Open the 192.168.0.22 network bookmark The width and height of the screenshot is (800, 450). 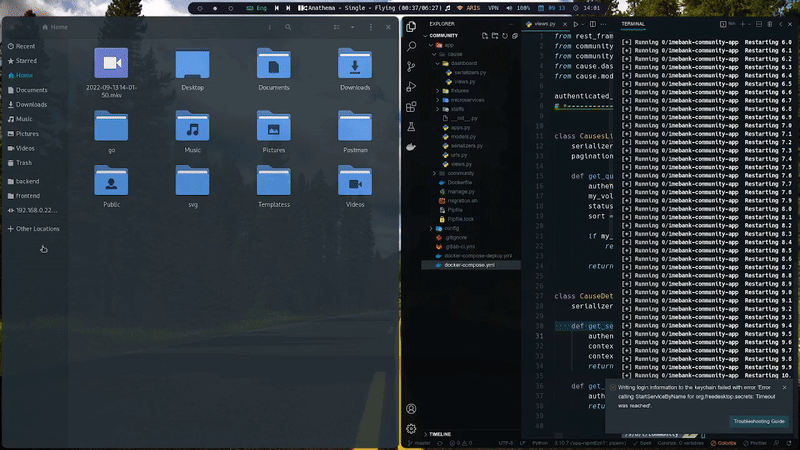[35, 210]
